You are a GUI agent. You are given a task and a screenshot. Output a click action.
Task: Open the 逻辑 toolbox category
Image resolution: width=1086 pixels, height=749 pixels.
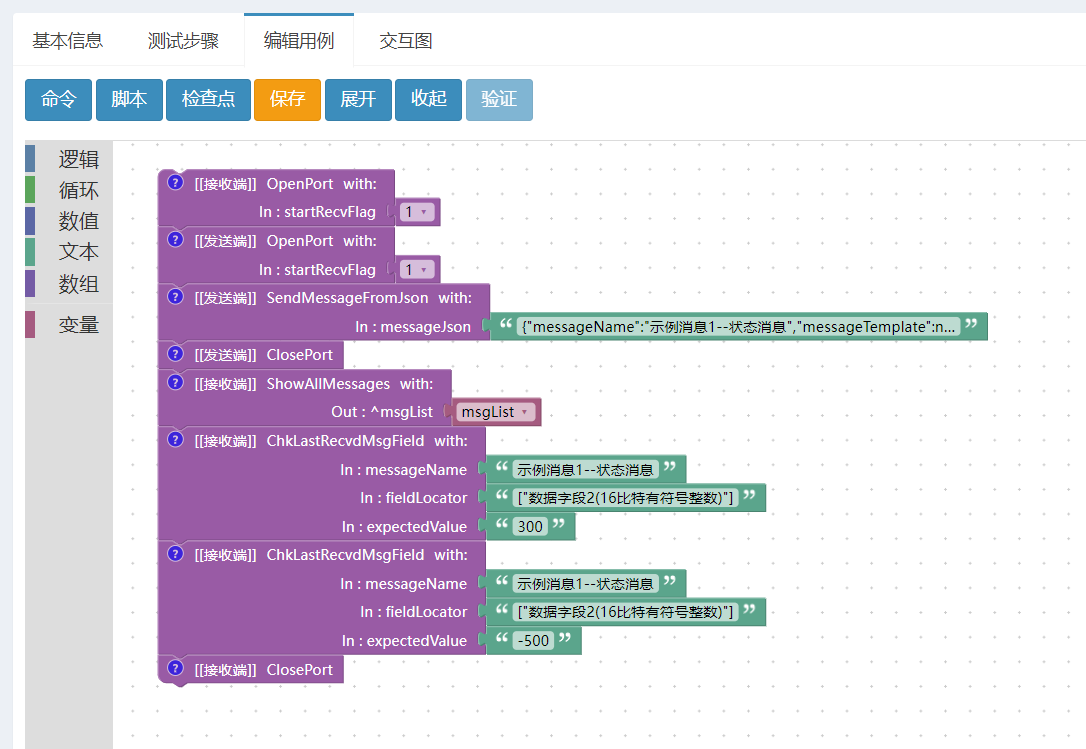69,159
